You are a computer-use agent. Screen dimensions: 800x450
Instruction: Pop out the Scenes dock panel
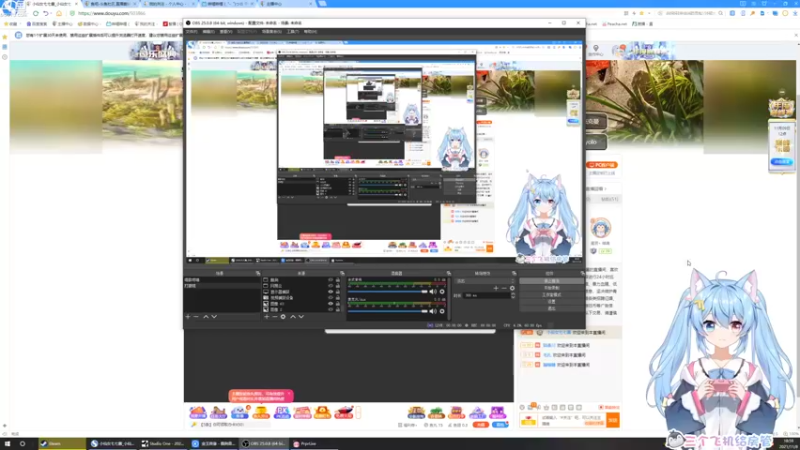point(258,273)
